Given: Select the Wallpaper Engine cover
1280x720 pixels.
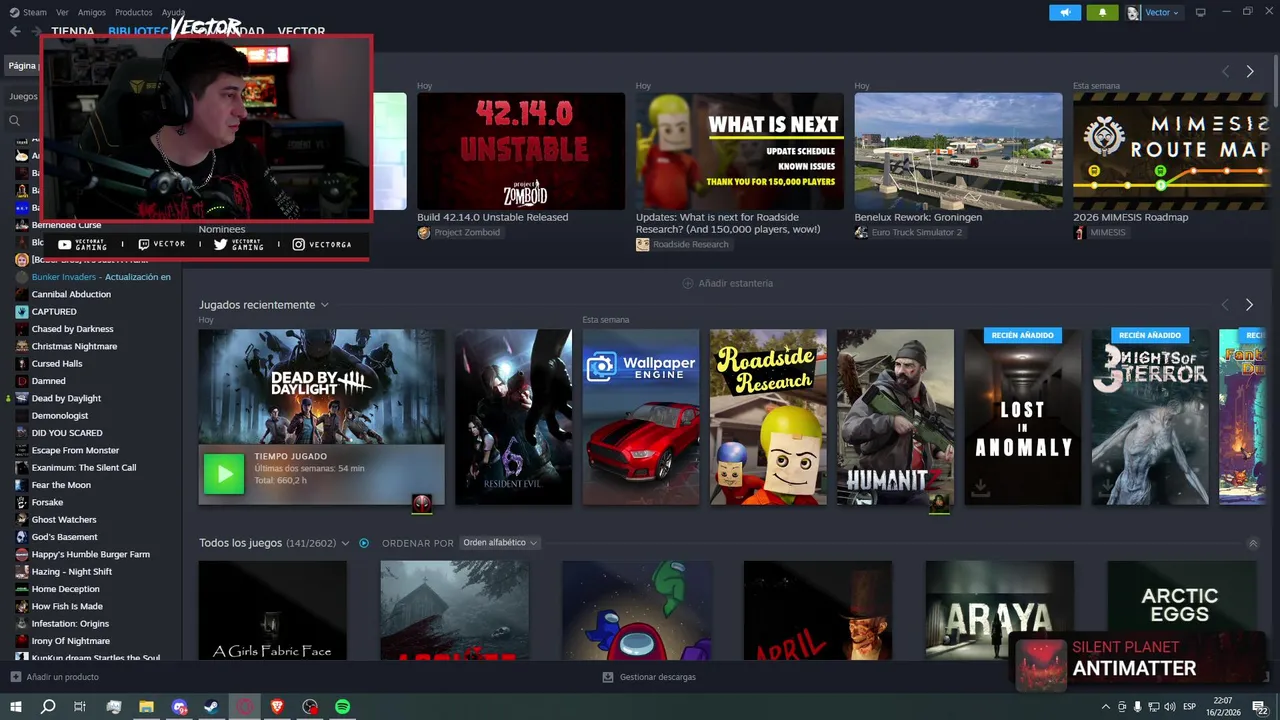Looking at the screenshot, I should [x=641, y=417].
